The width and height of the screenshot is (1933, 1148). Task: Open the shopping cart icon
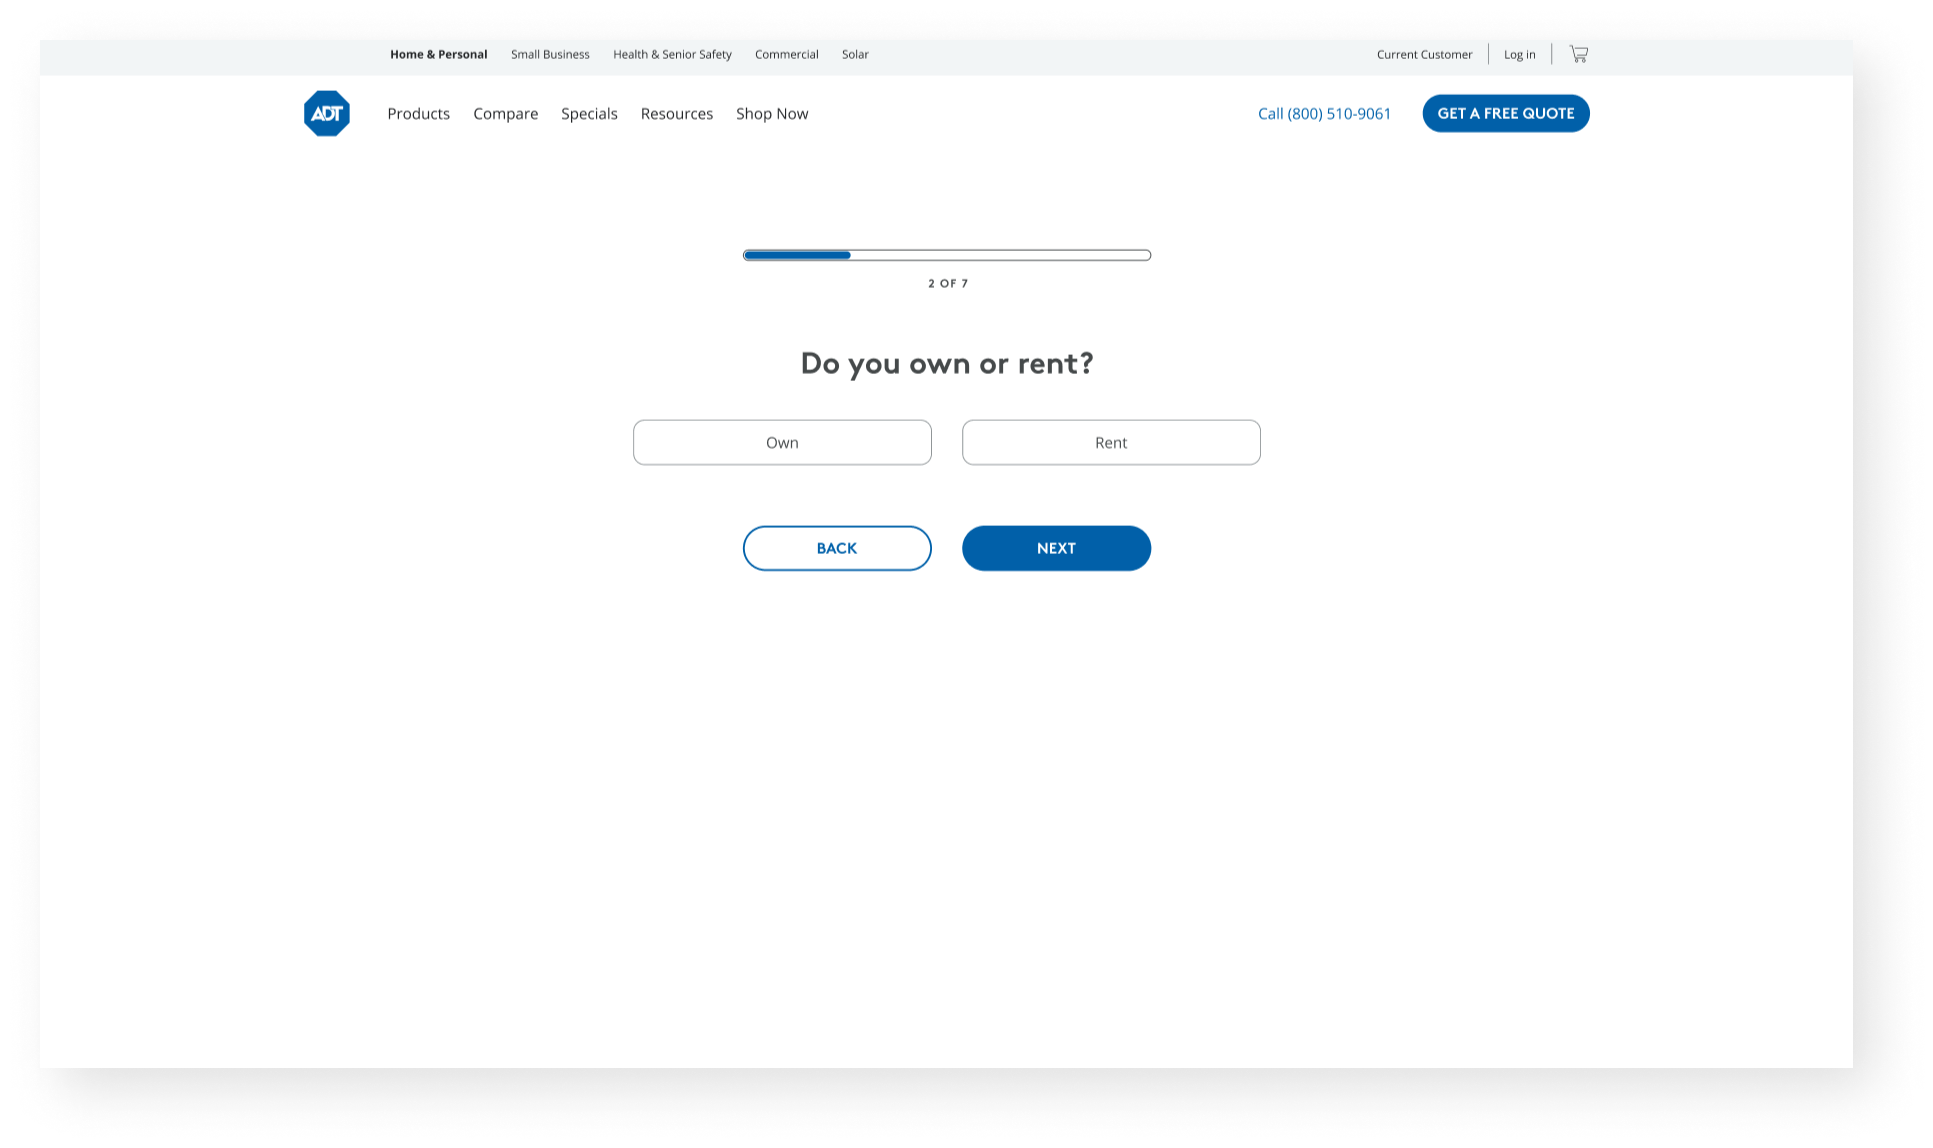click(1578, 54)
